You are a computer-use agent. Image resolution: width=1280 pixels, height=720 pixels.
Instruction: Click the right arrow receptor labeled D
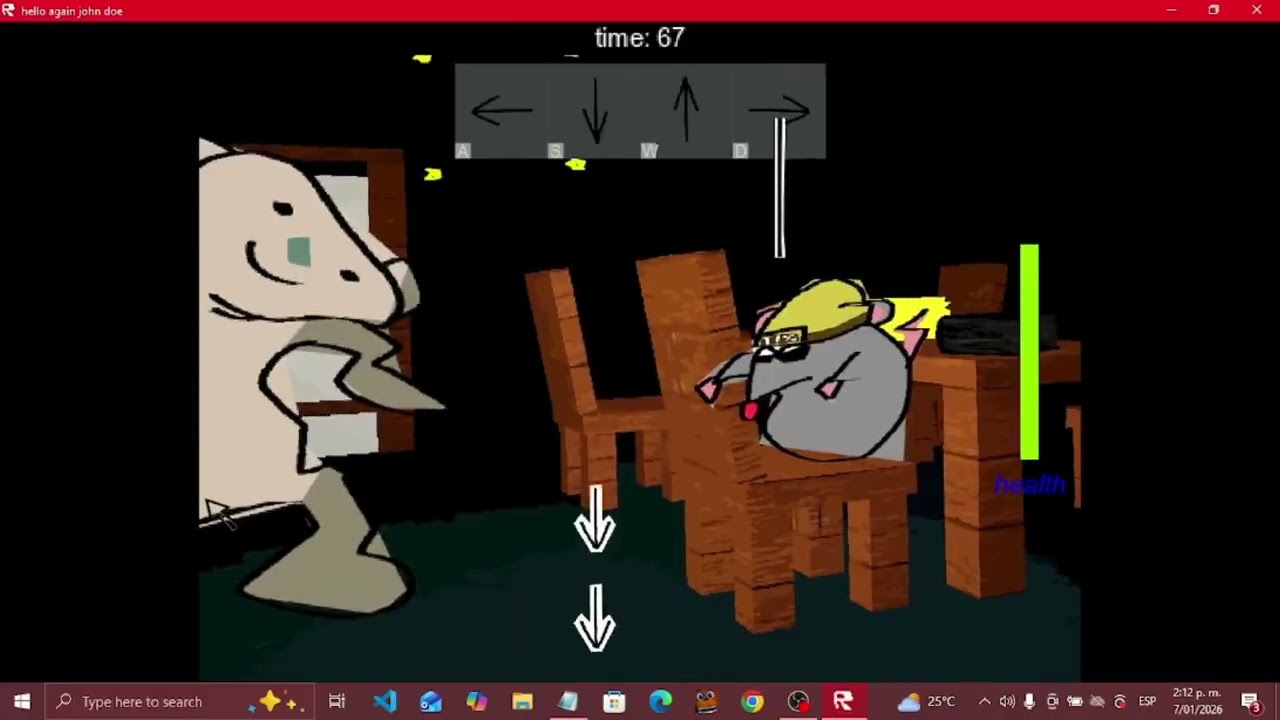(x=779, y=111)
